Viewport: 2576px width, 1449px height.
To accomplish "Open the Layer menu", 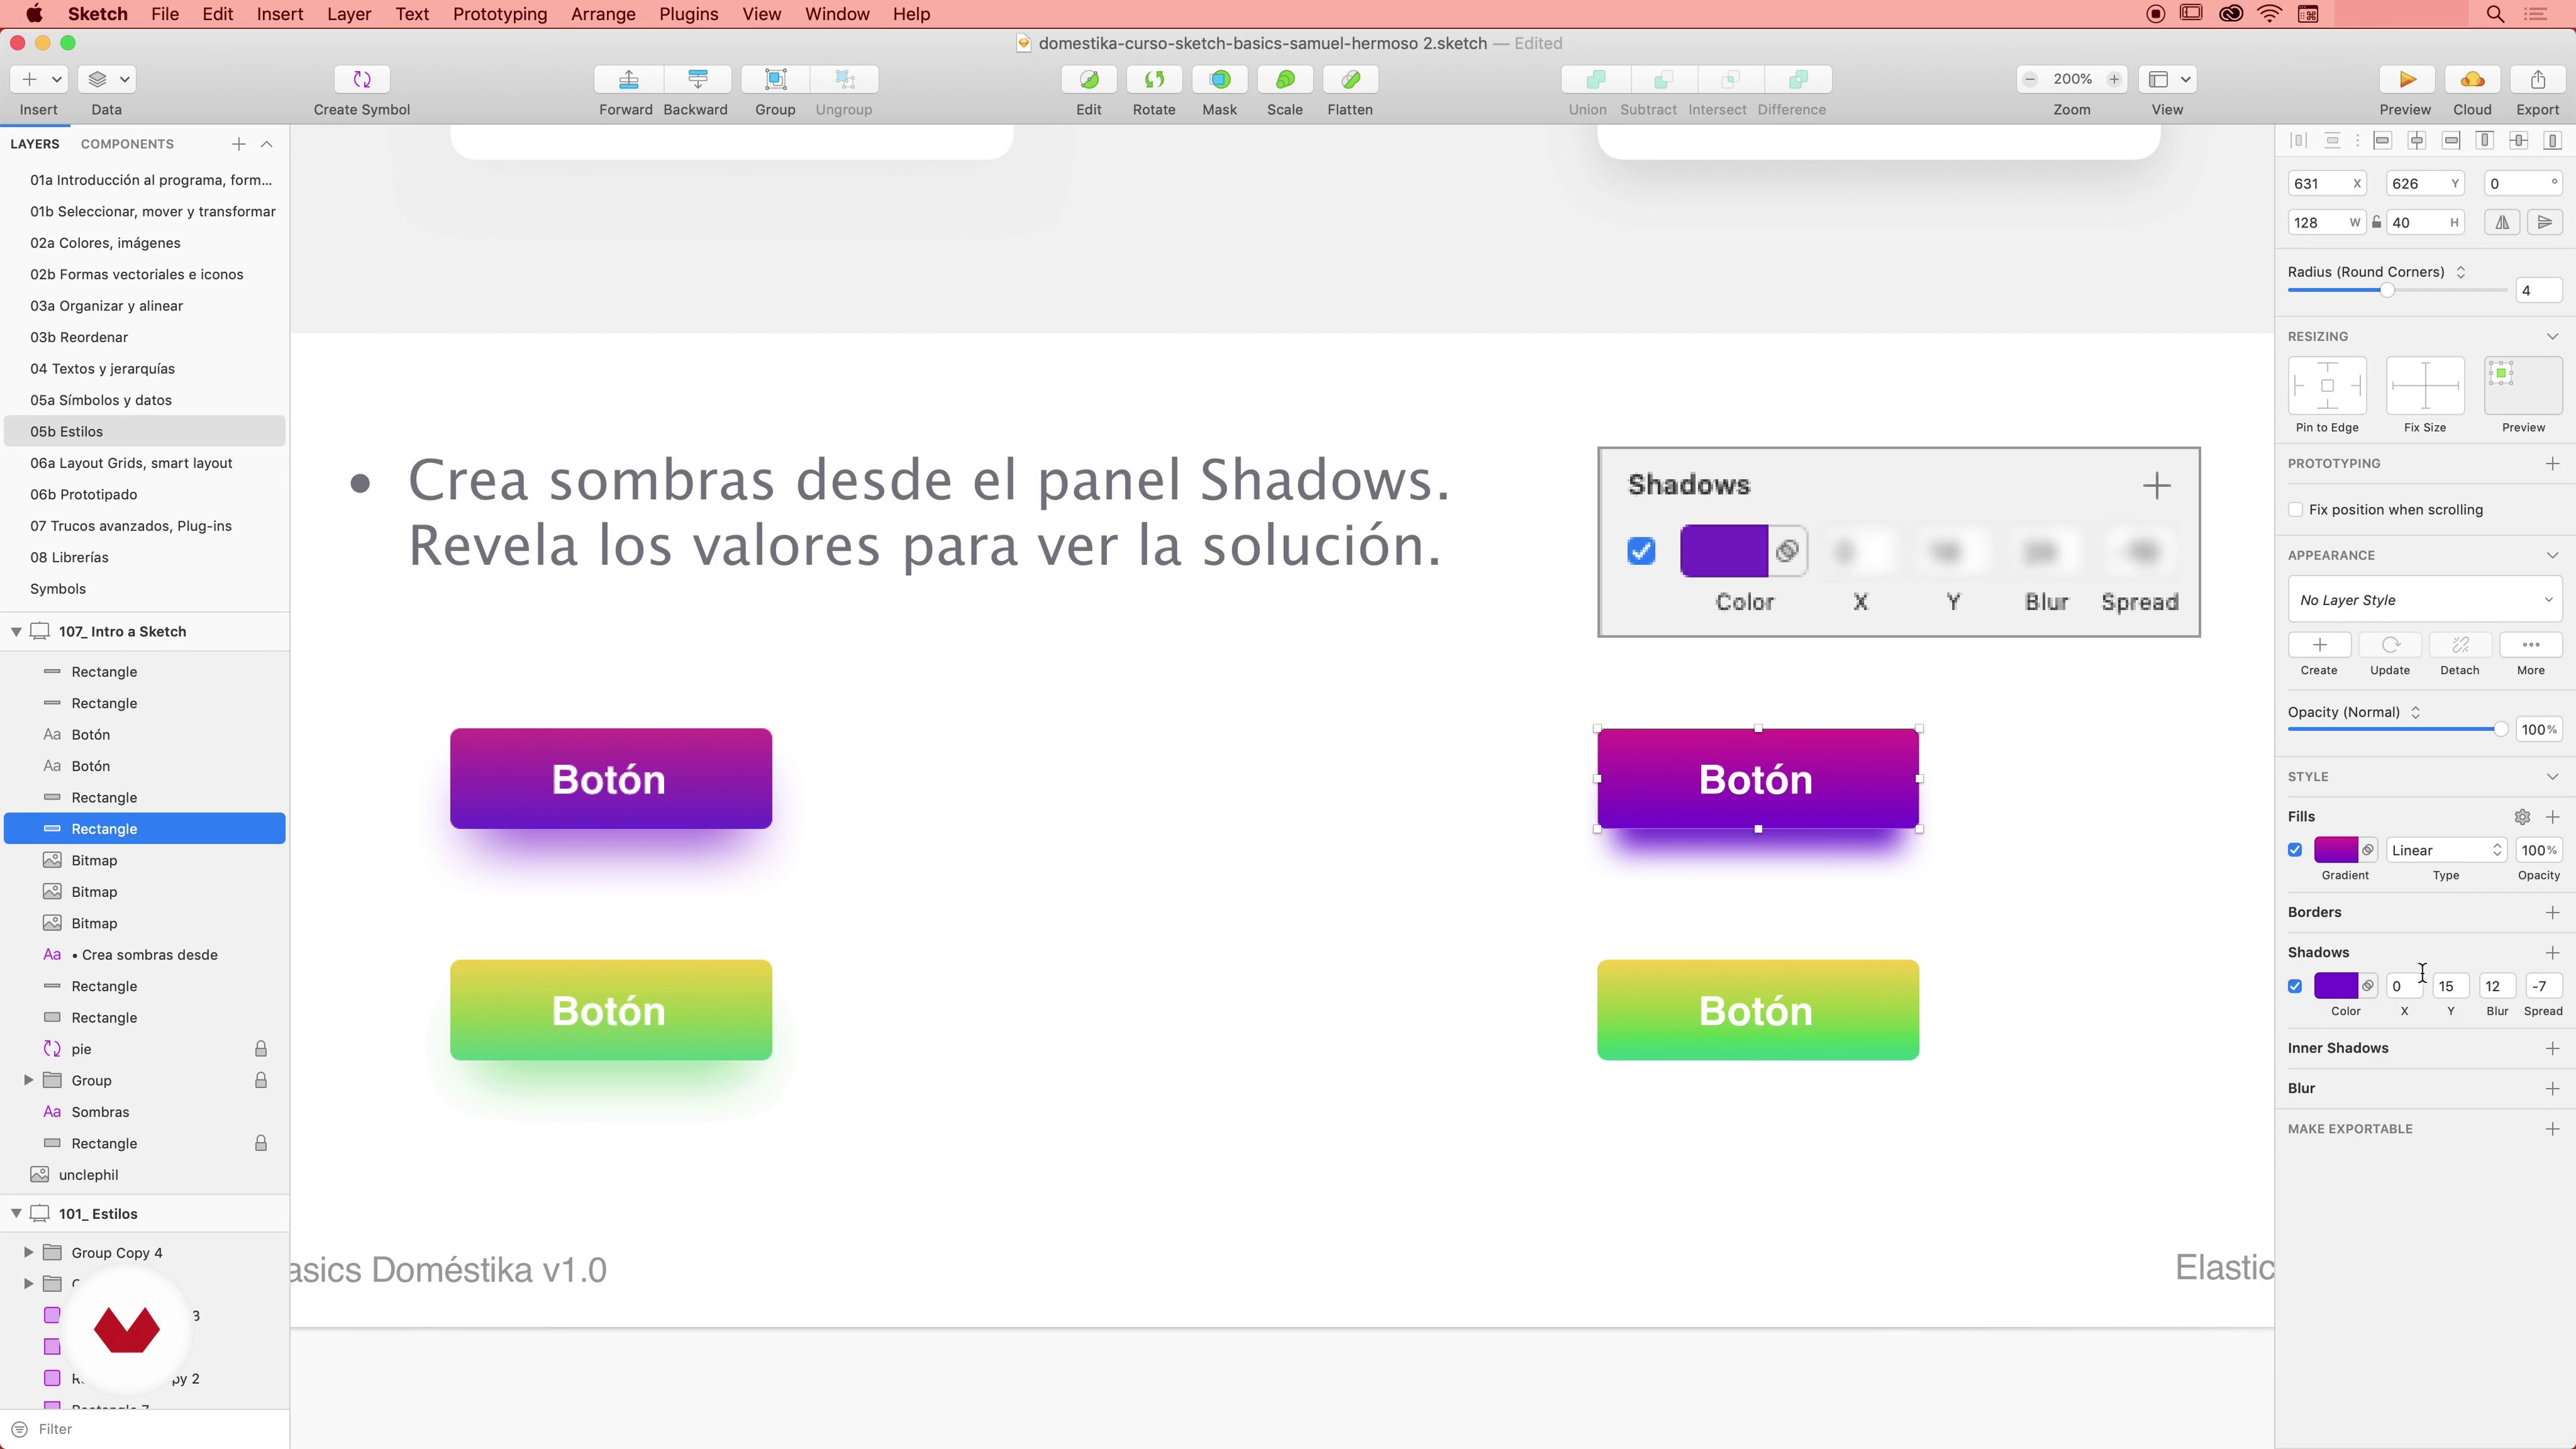I will click(x=349, y=14).
